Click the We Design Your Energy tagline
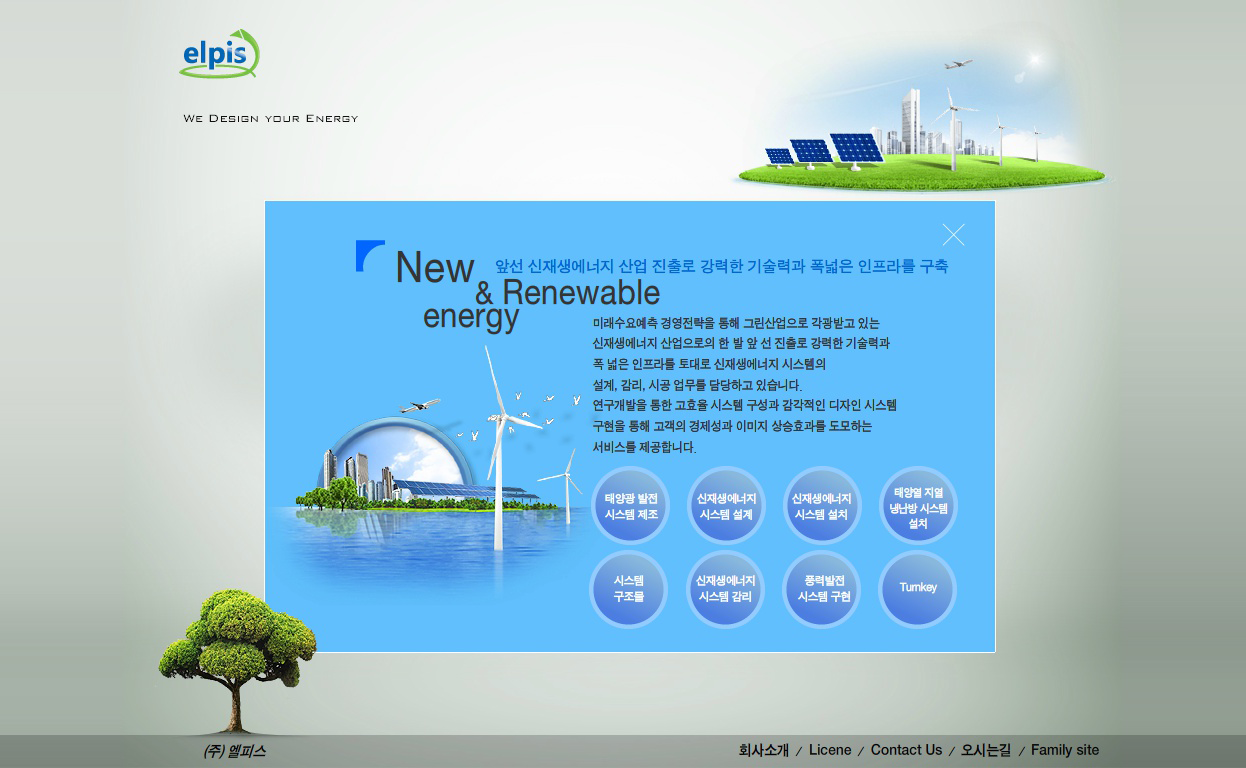The image size is (1246, 768). (x=270, y=118)
